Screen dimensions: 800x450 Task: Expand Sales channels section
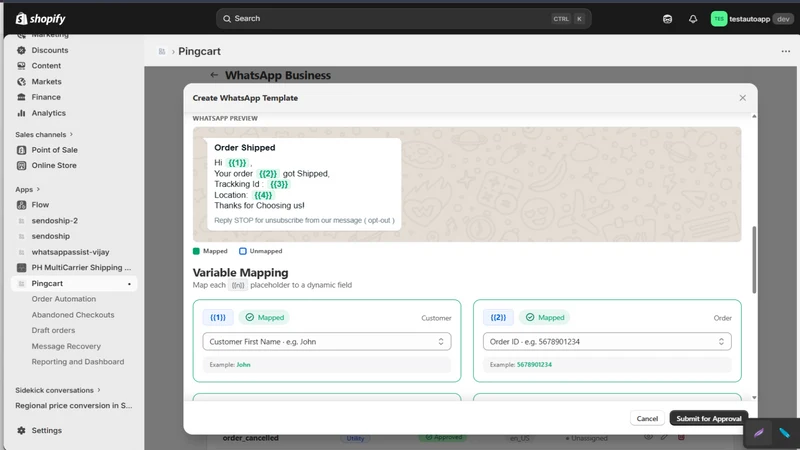44,135
